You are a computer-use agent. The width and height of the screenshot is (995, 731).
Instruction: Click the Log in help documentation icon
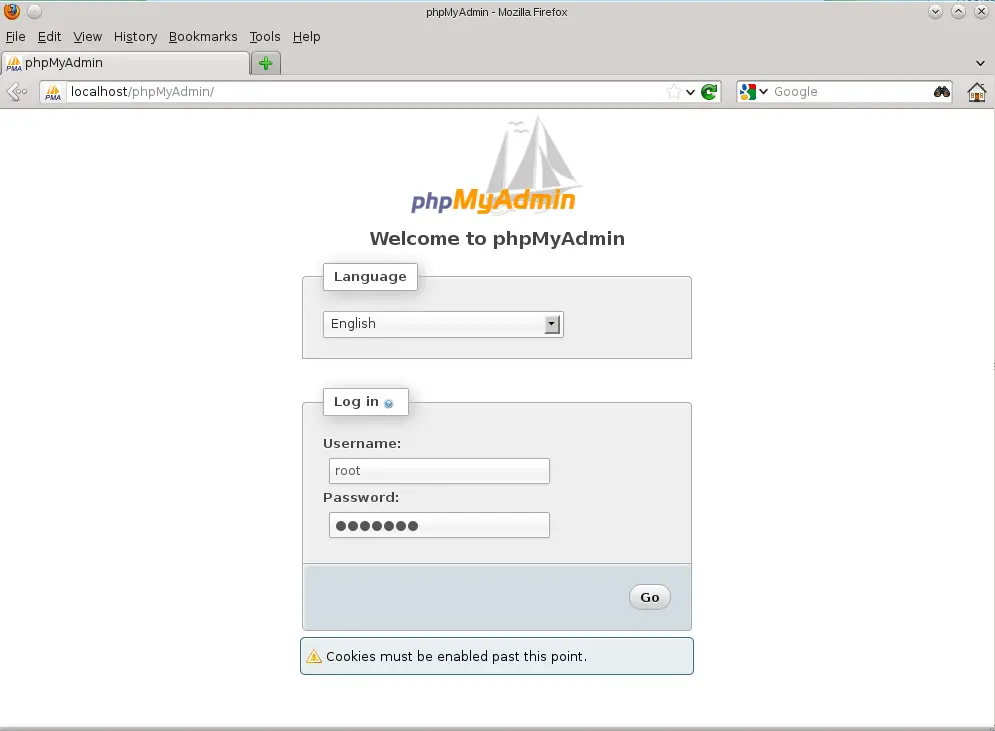pyautogui.click(x=388, y=403)
